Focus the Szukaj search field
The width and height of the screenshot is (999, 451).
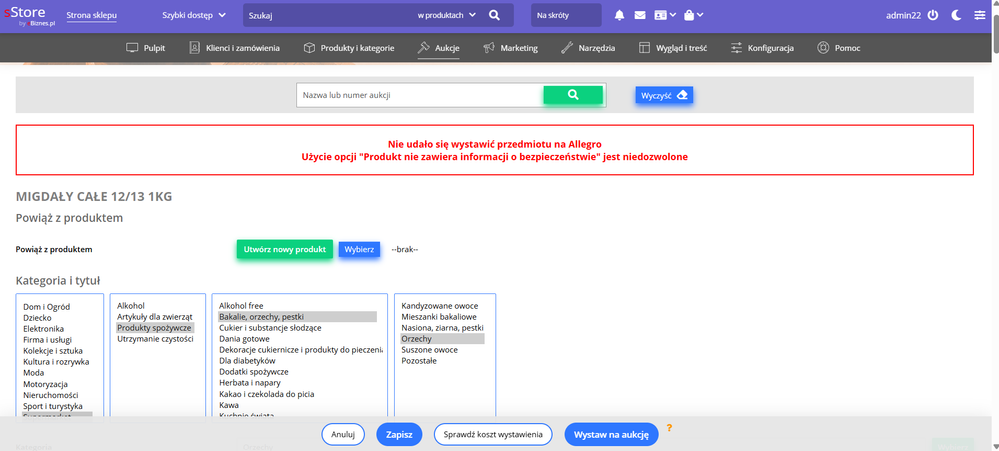(328, 15)
